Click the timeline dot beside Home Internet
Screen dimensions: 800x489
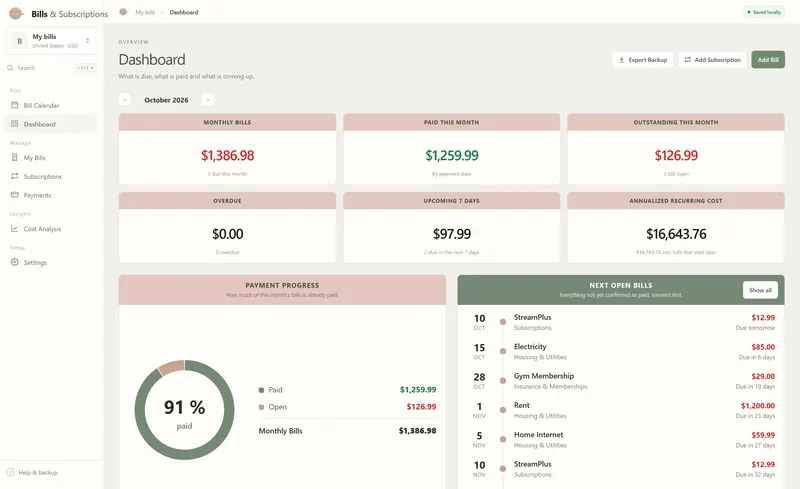click(x=503, y=439)
